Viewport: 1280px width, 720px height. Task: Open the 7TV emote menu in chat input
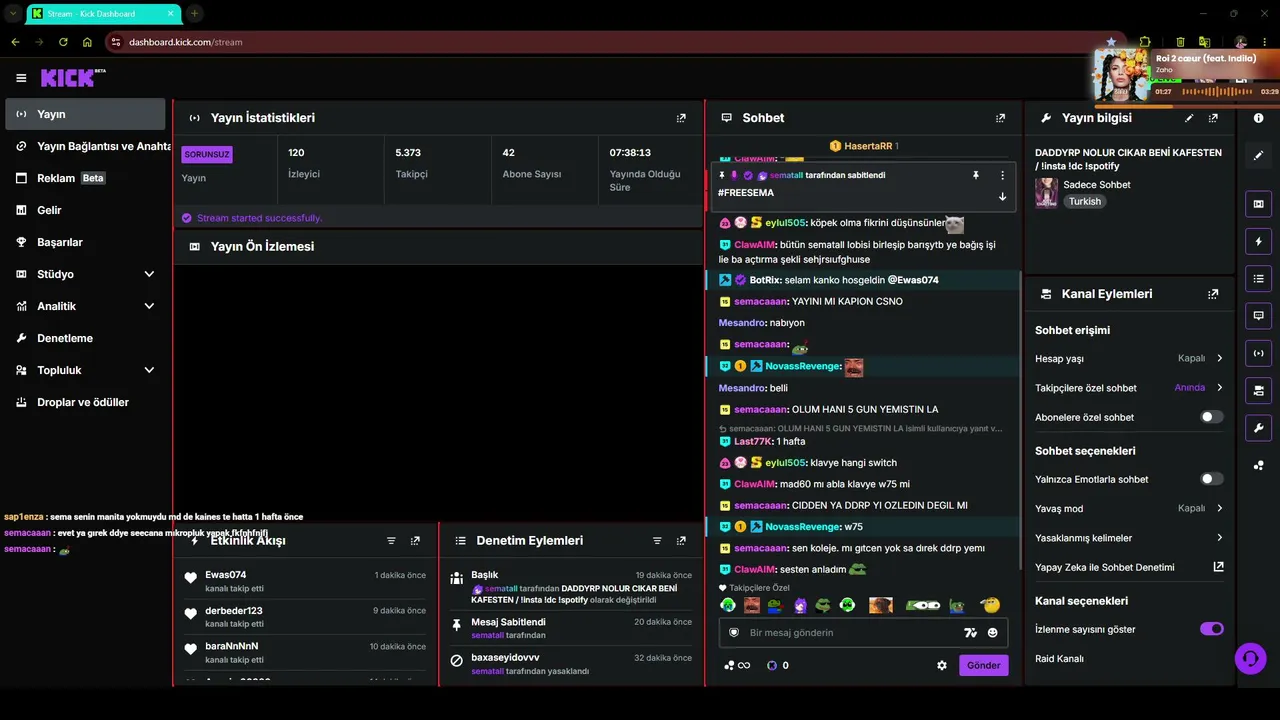tap(969, 633)
